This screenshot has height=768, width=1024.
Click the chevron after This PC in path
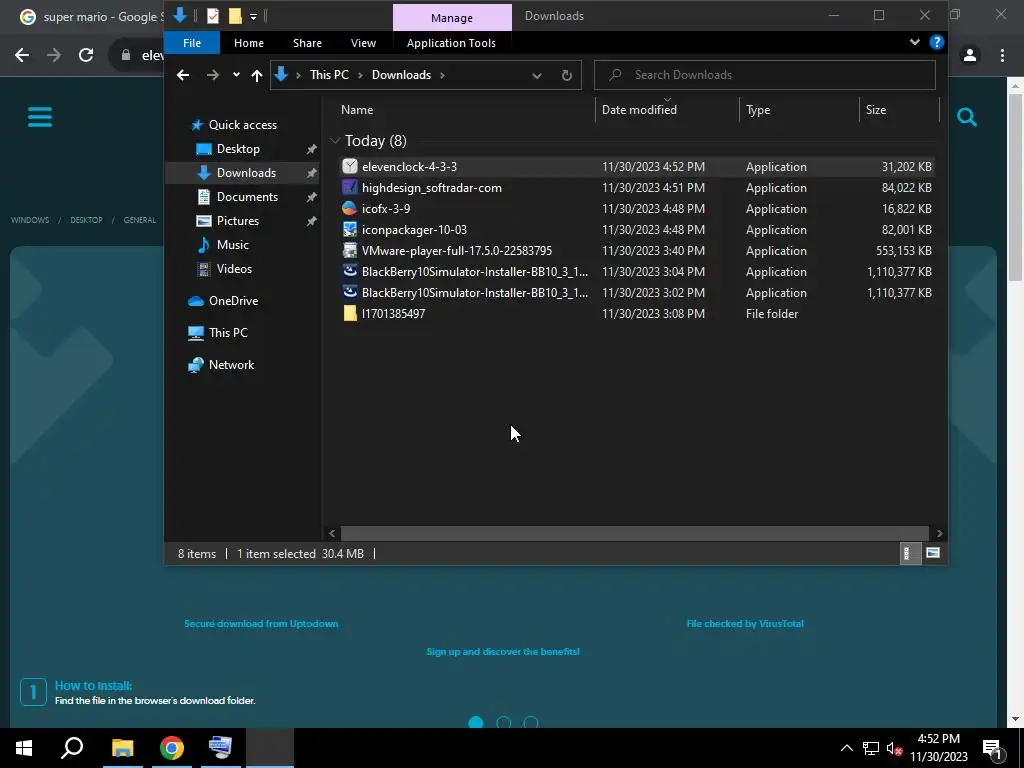tap(360, 75)
